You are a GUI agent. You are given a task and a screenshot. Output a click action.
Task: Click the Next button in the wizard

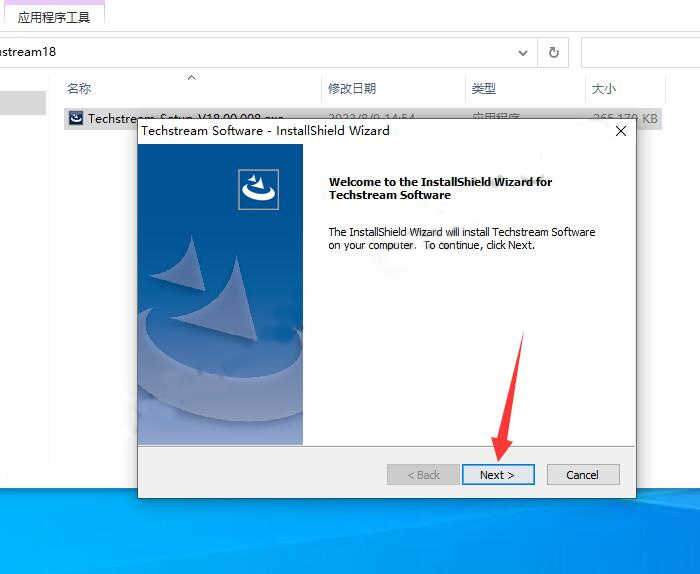498,474
